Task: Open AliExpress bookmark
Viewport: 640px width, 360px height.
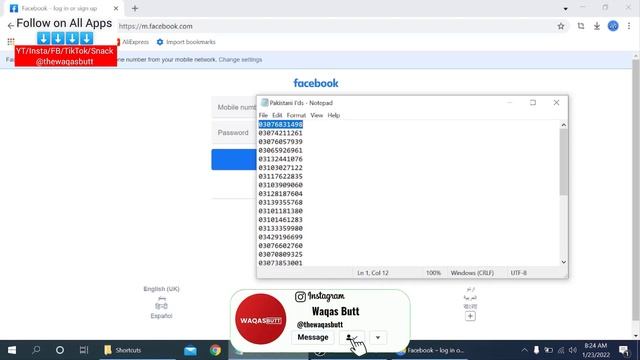Action: (133, 42)
